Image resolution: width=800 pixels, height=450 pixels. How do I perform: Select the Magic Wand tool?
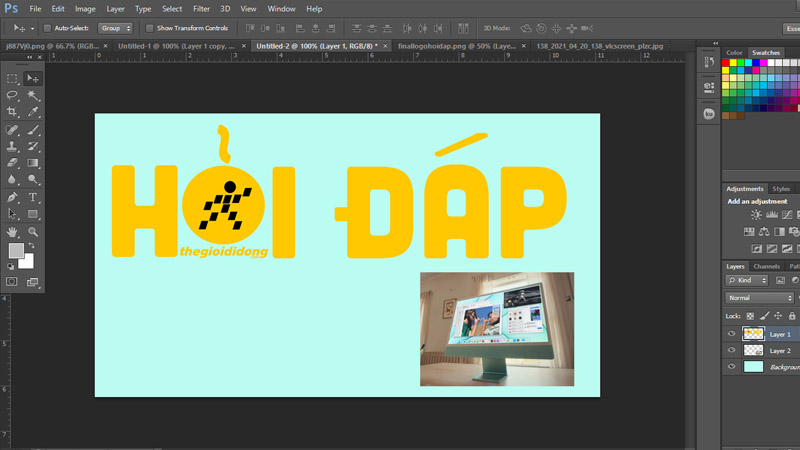click(33, 95)
